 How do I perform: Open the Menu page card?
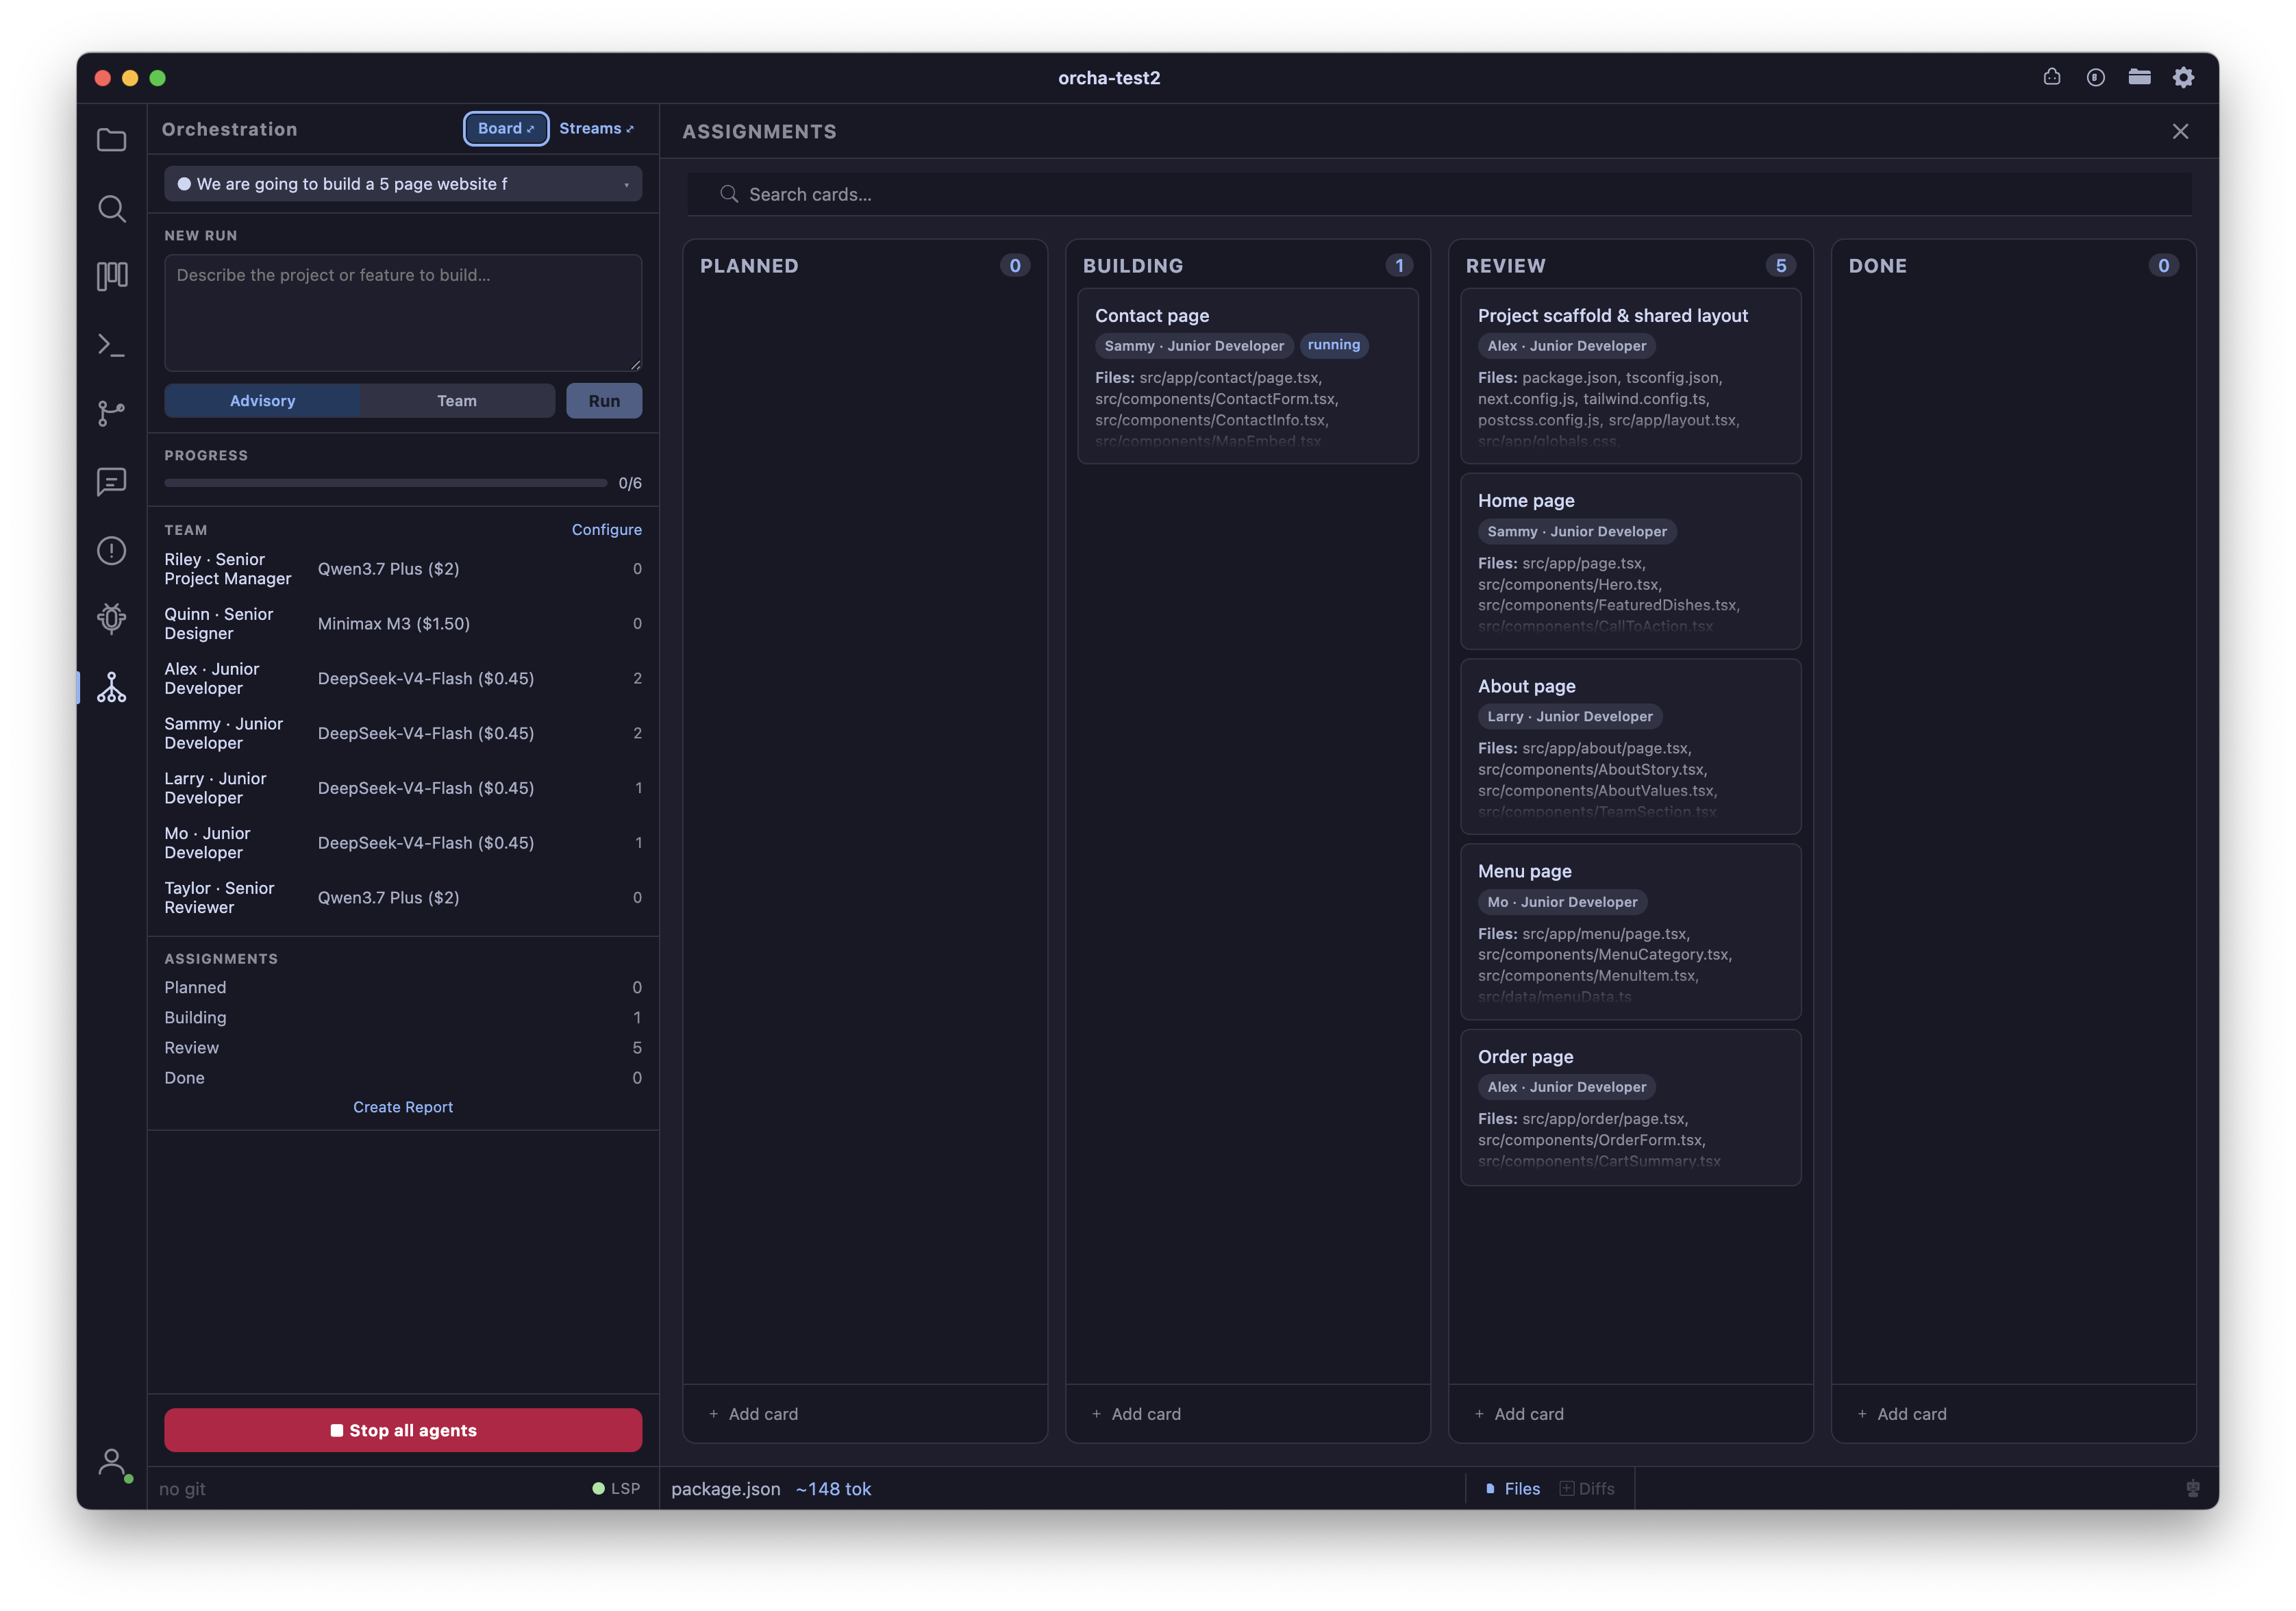click(1631, 932)
